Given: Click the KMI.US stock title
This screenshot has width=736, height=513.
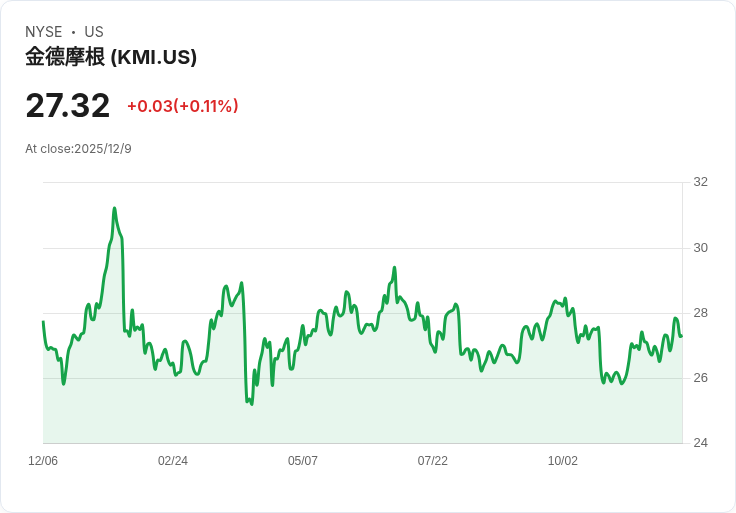Looking at the screenshot, I should pyautogui.click(x=111, y=57).
